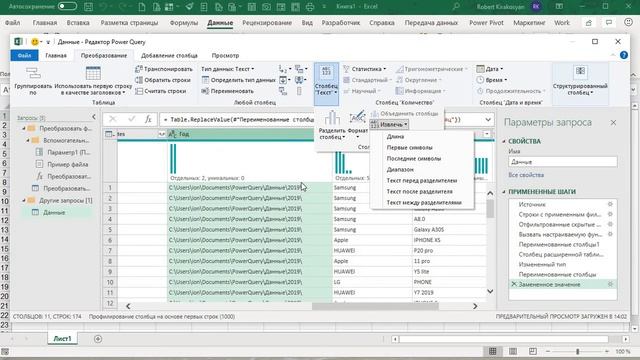This screenshot has height=360, width=640.
Task: Select Последние символы menu item
Action: 413,158
